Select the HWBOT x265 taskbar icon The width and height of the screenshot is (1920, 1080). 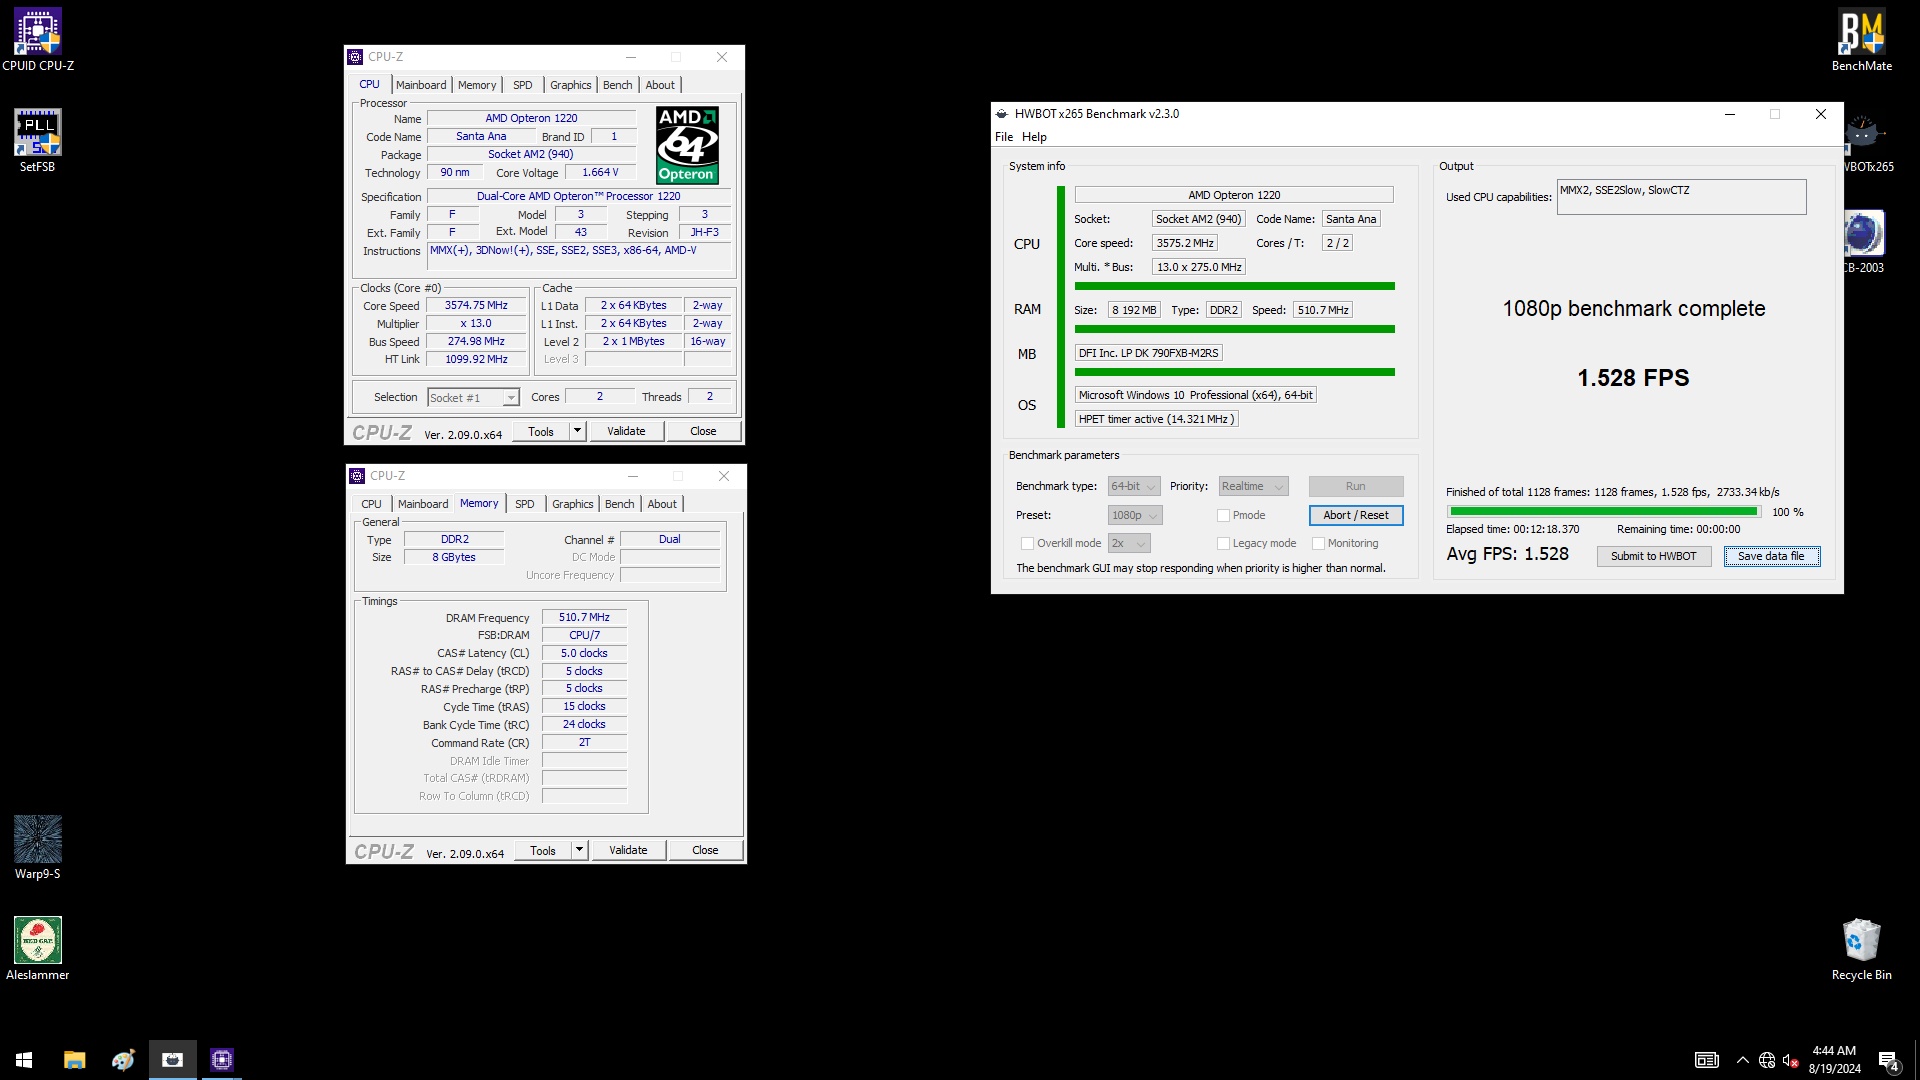point(172,1059)
